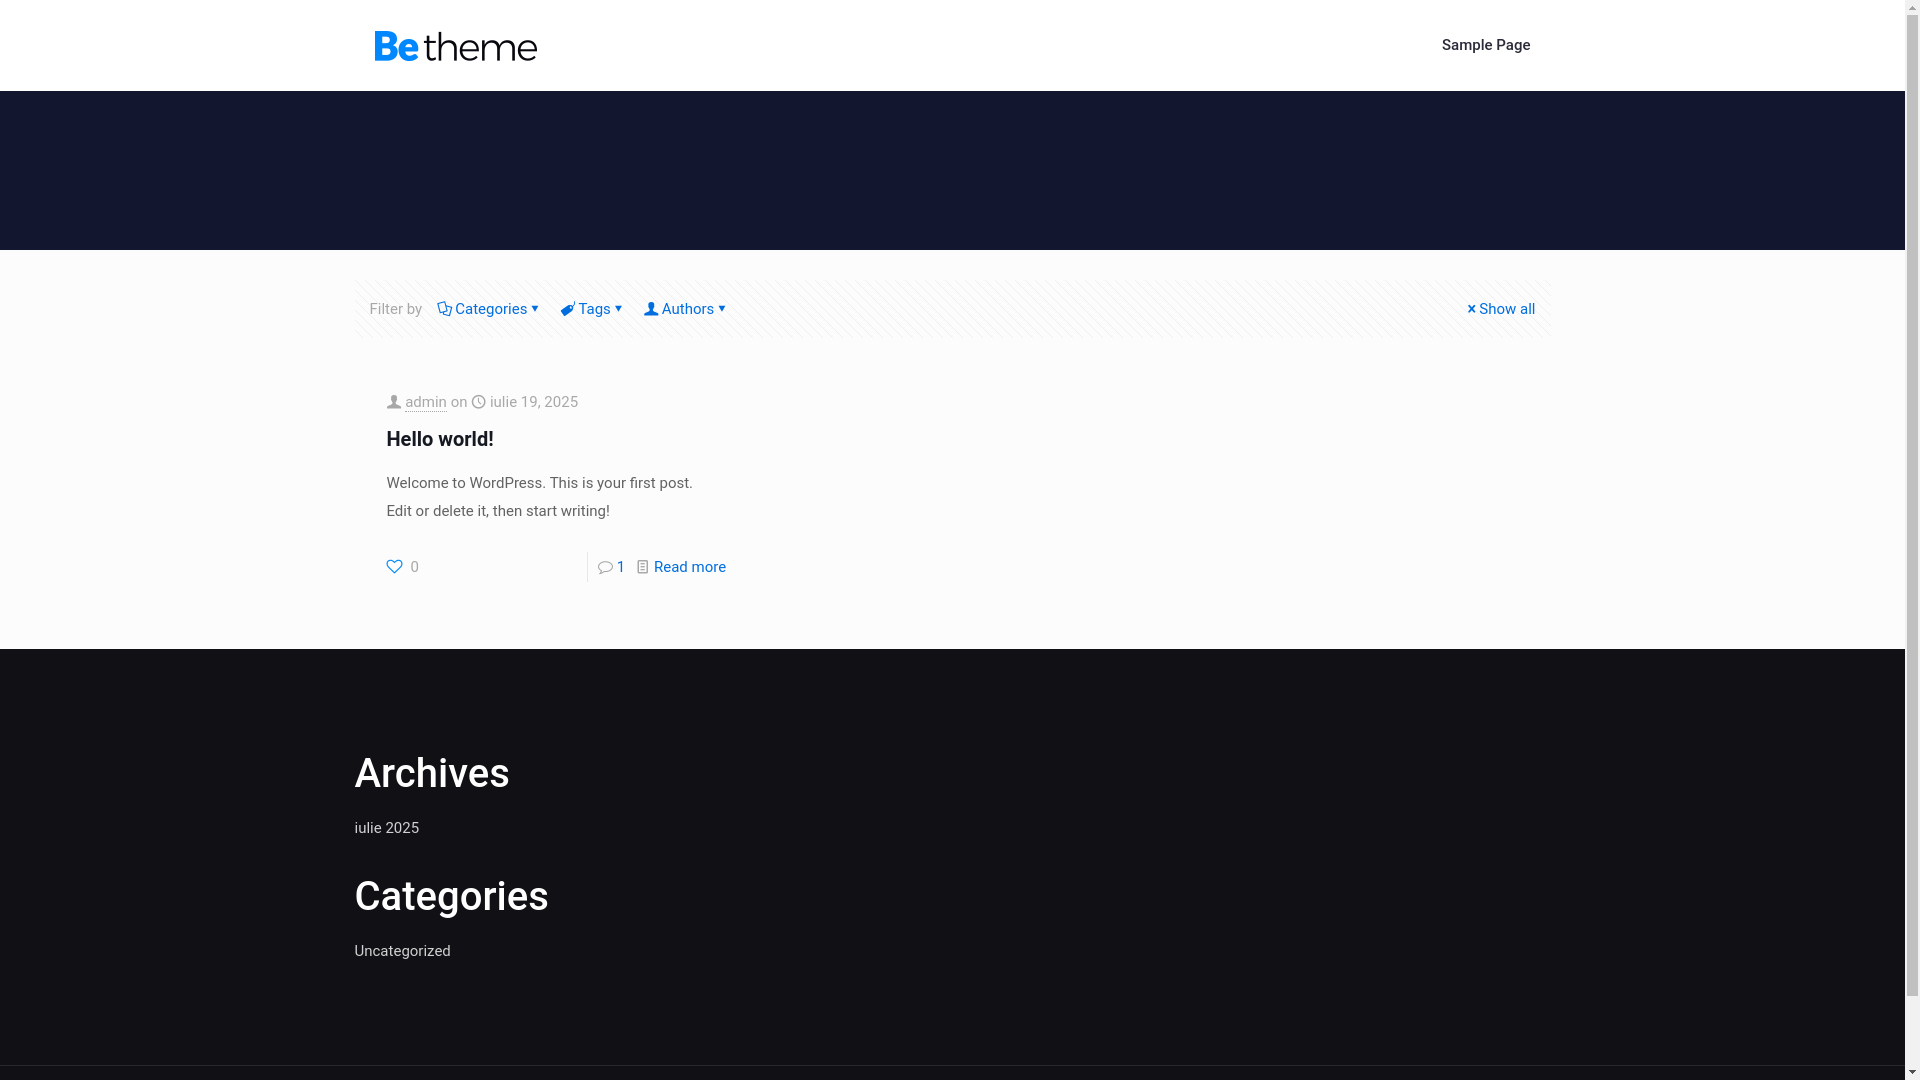Click the comment bubble icon
1920x1080 pixels.
[605, 567]
